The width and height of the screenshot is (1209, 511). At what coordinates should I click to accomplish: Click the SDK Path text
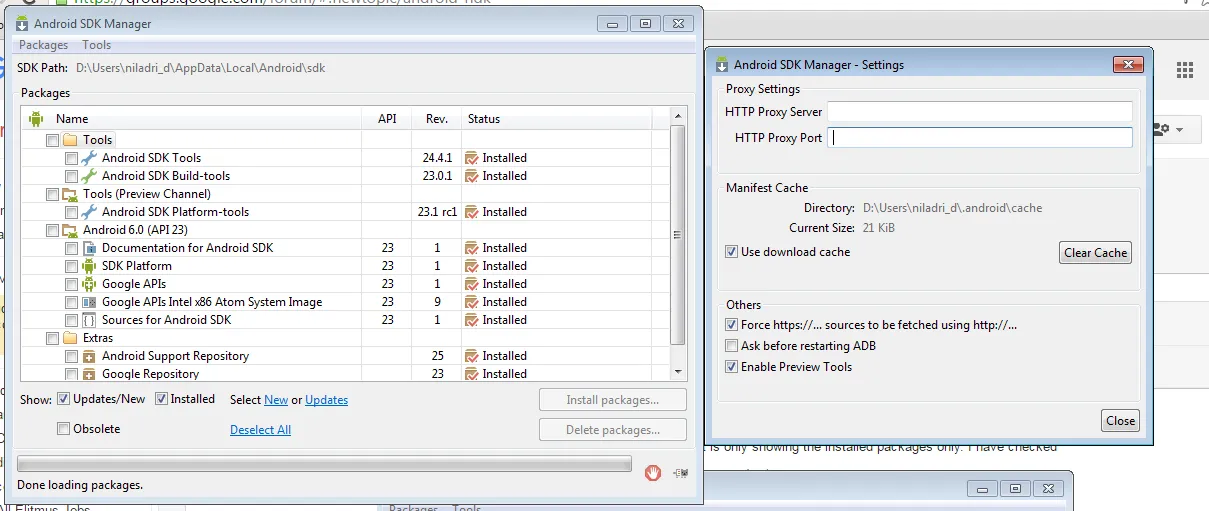click(x=200, y=68)
